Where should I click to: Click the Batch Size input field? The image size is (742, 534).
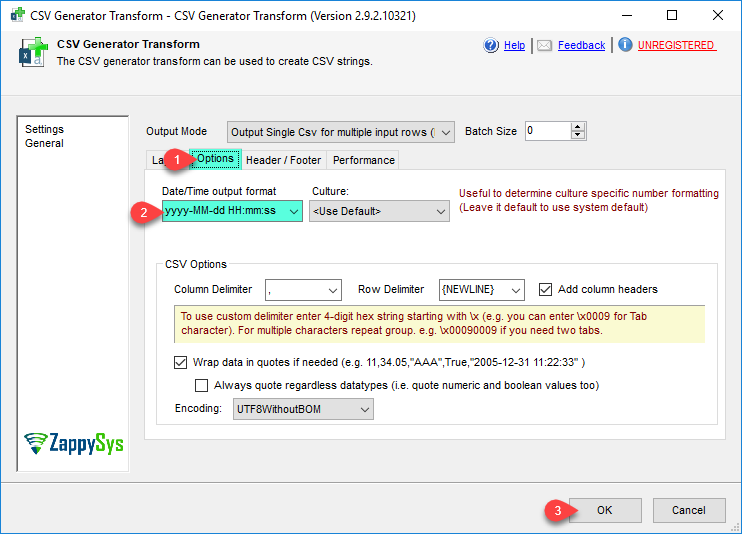tap(548, 131)
